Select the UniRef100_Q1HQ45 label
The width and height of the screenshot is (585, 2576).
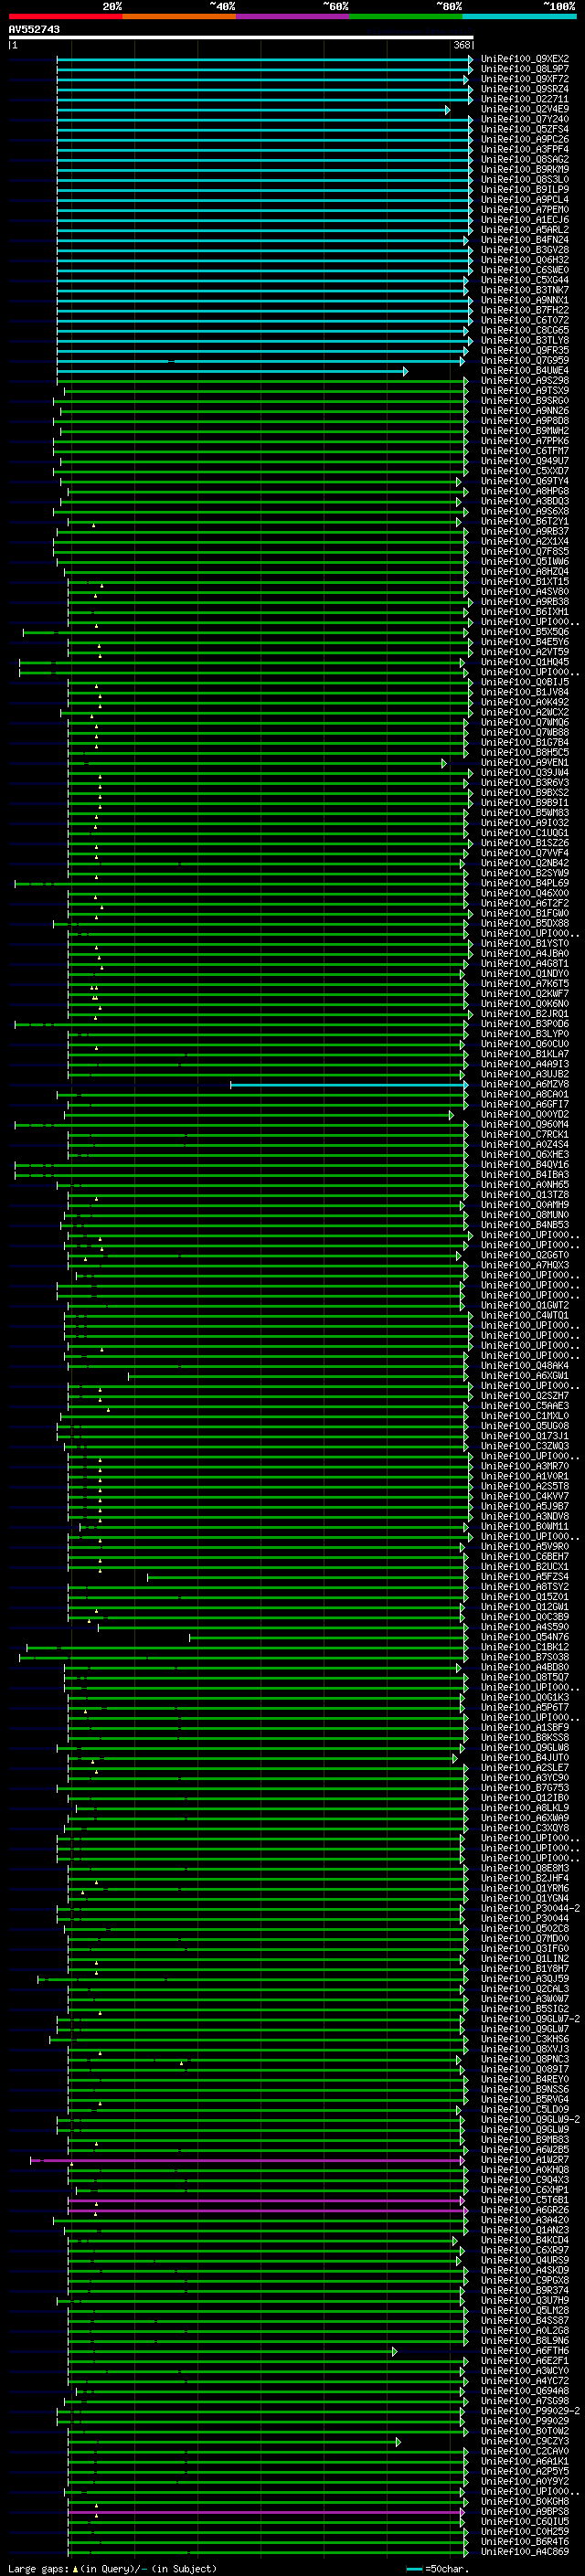pyautogui.click(x=525, y=662)
